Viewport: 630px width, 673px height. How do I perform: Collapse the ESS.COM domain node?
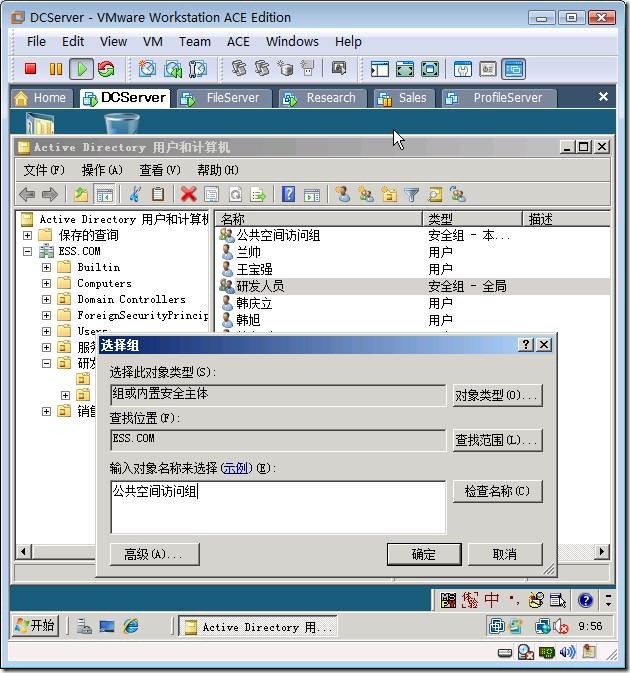point(27,251)
